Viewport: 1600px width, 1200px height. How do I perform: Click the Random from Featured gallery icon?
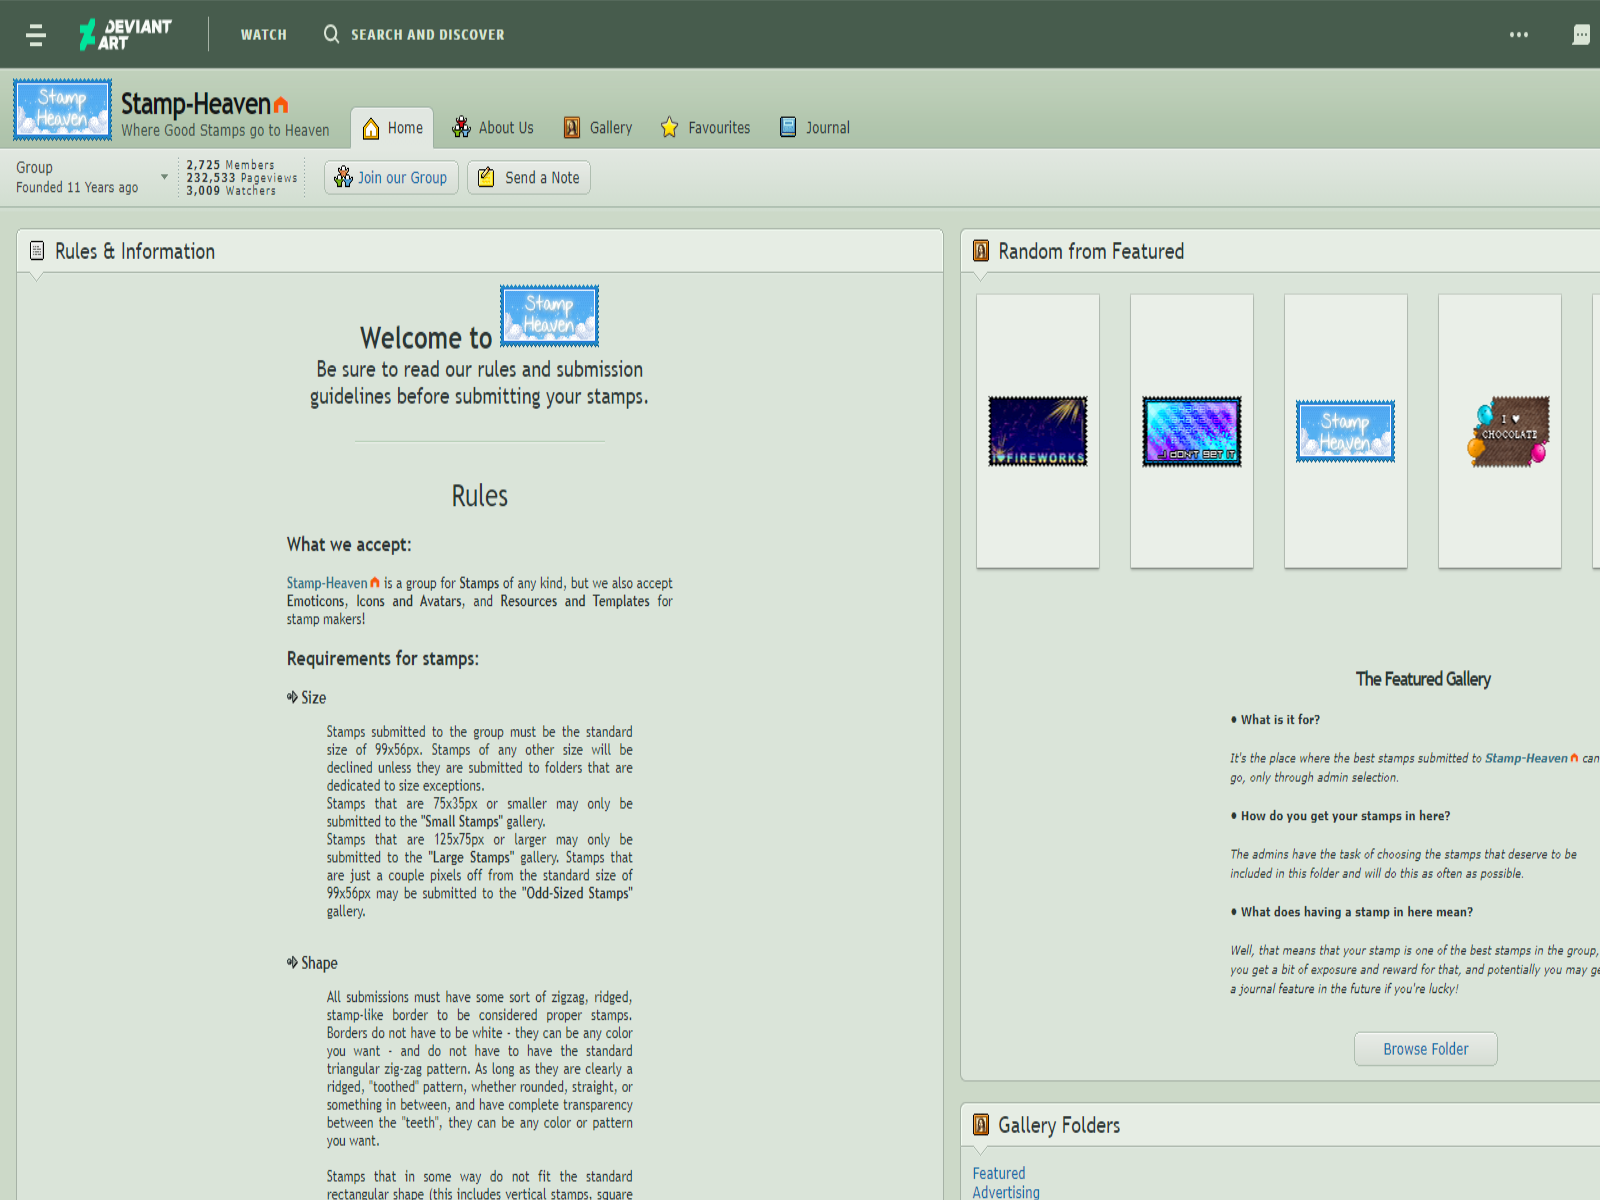click(x=981, y=251)
